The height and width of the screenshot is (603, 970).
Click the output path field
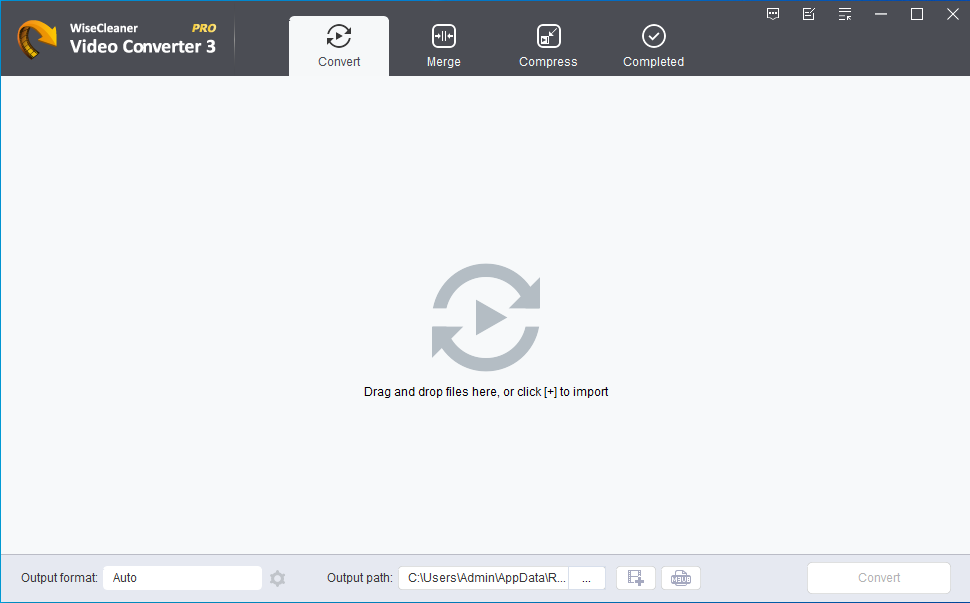483,578
